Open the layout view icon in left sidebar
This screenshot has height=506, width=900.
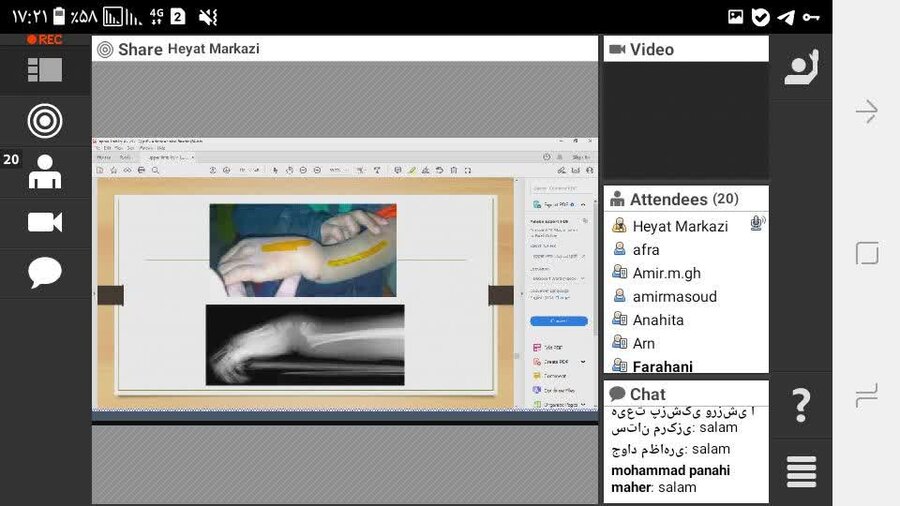pyautogui.click(x=45, y=70)
